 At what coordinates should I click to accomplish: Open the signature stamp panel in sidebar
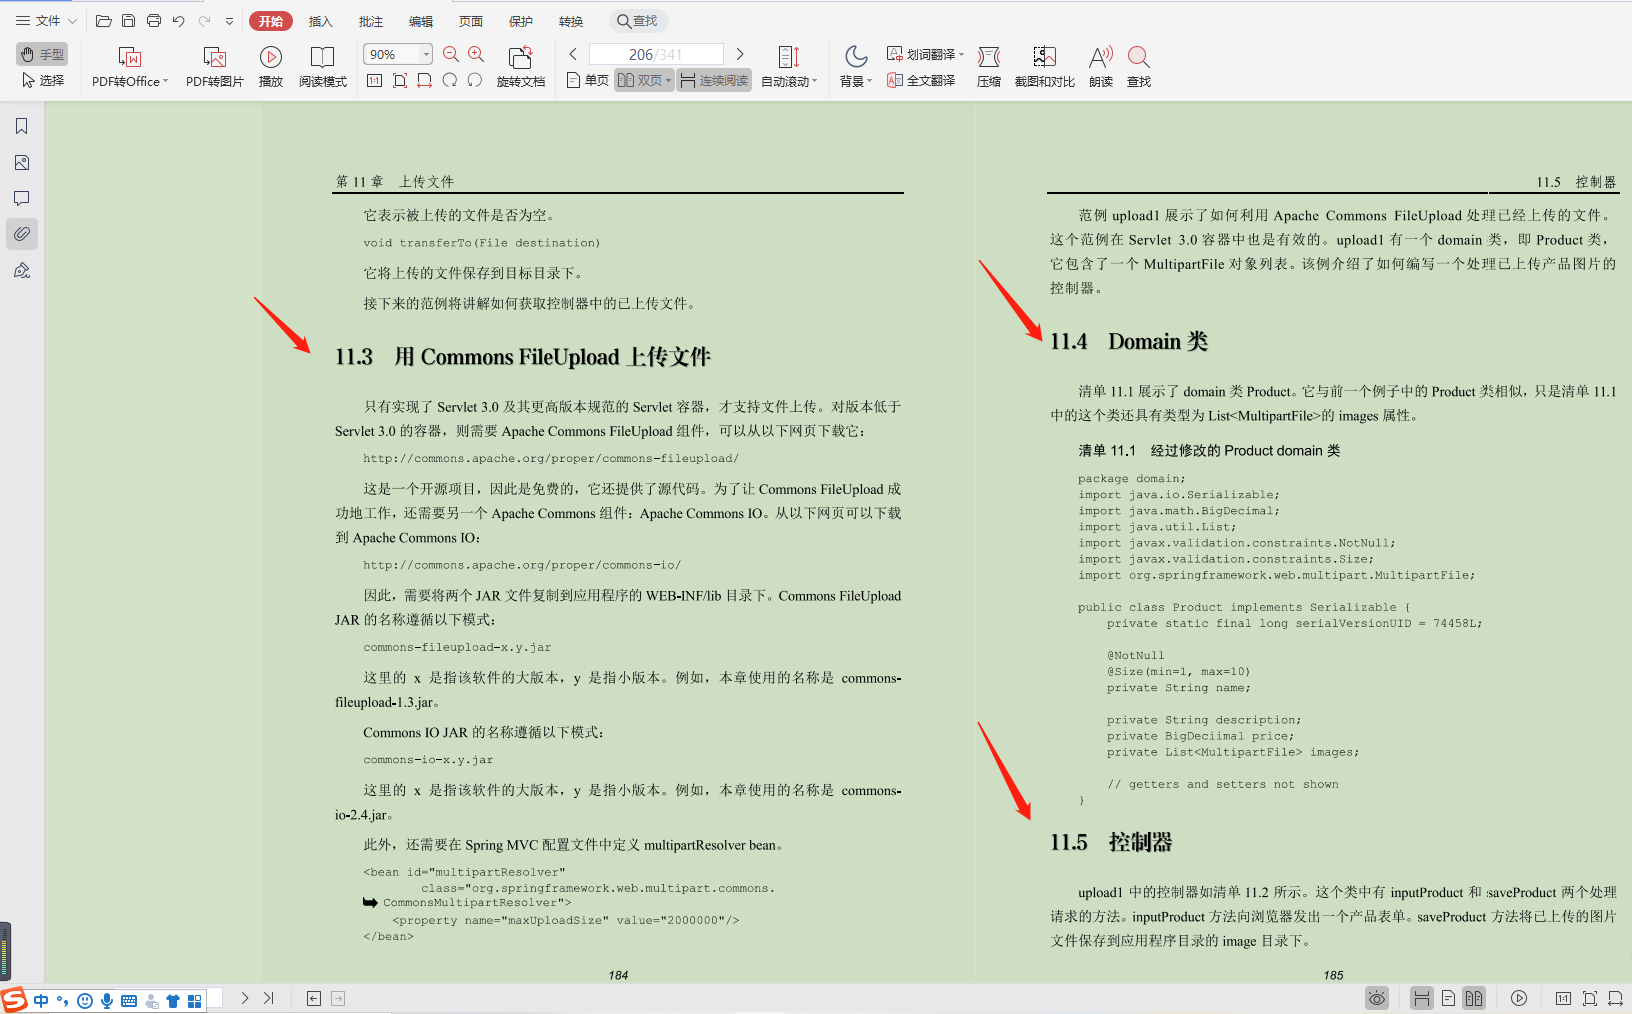(22, 270)
